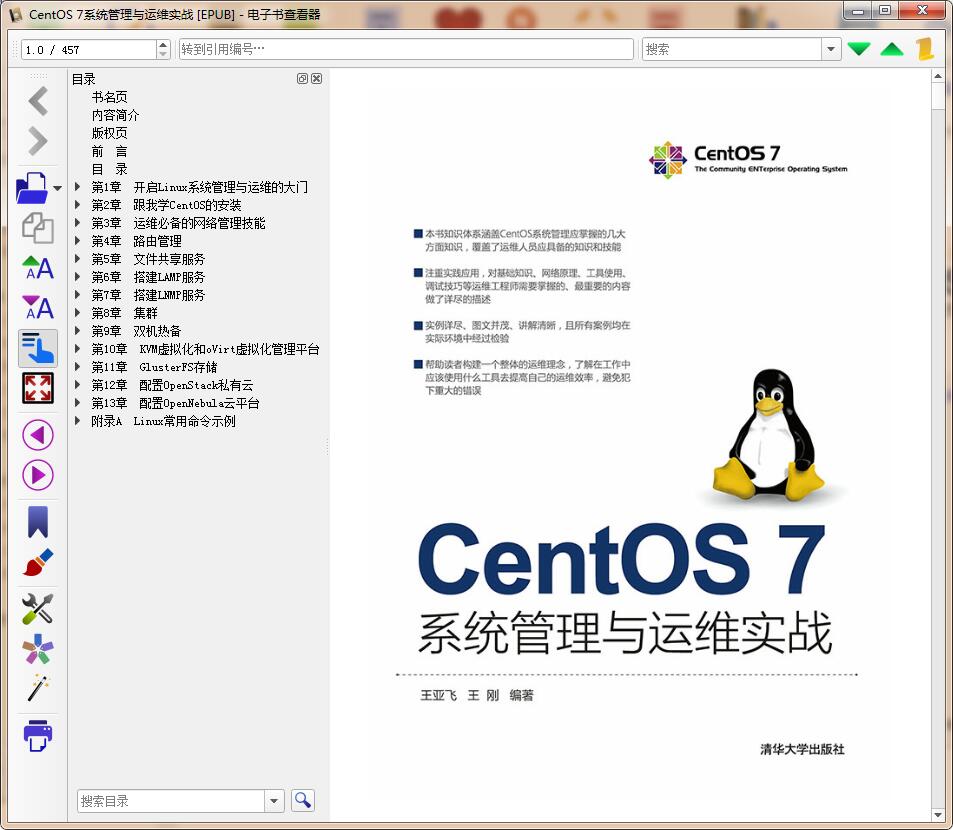The height and width of the screenshot is (830, 953).
Task: Click the 搜索目录 search contents field
Action: [171, 801]
